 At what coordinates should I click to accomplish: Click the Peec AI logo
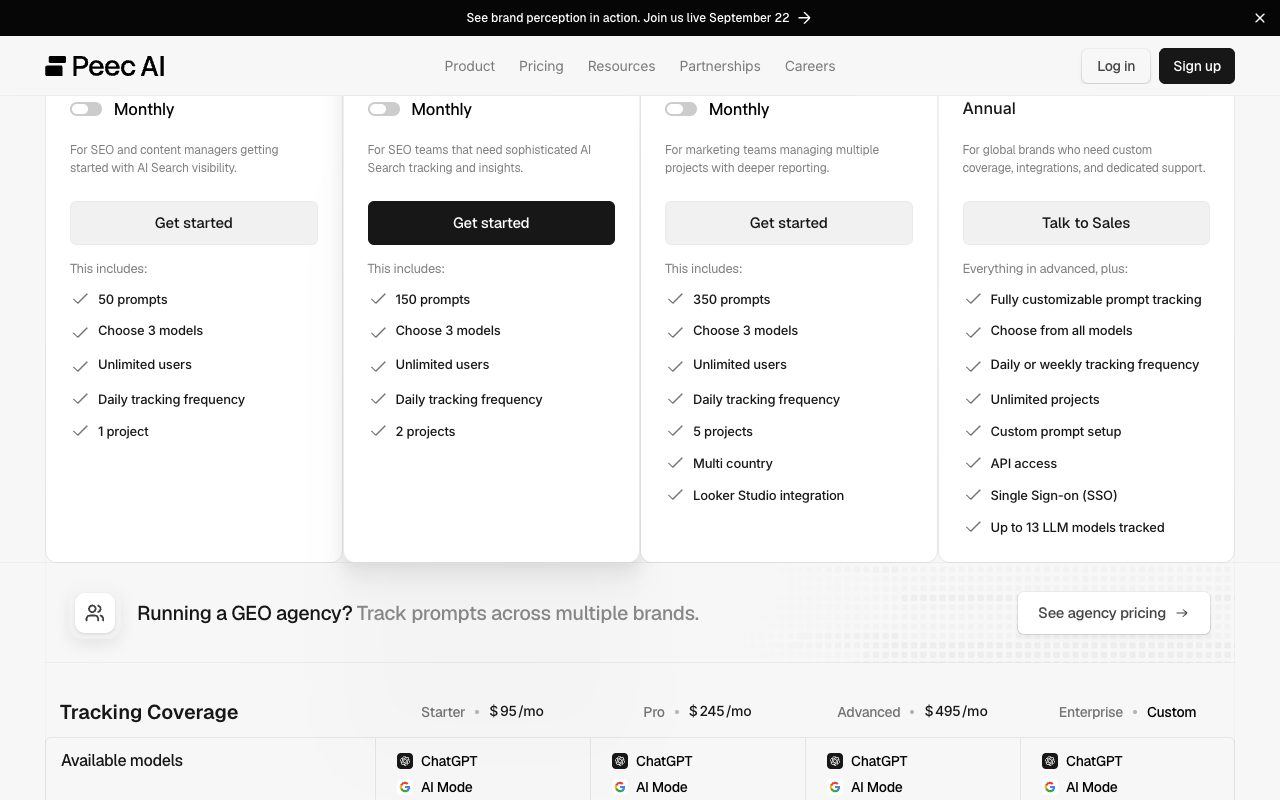coord(105,66)
